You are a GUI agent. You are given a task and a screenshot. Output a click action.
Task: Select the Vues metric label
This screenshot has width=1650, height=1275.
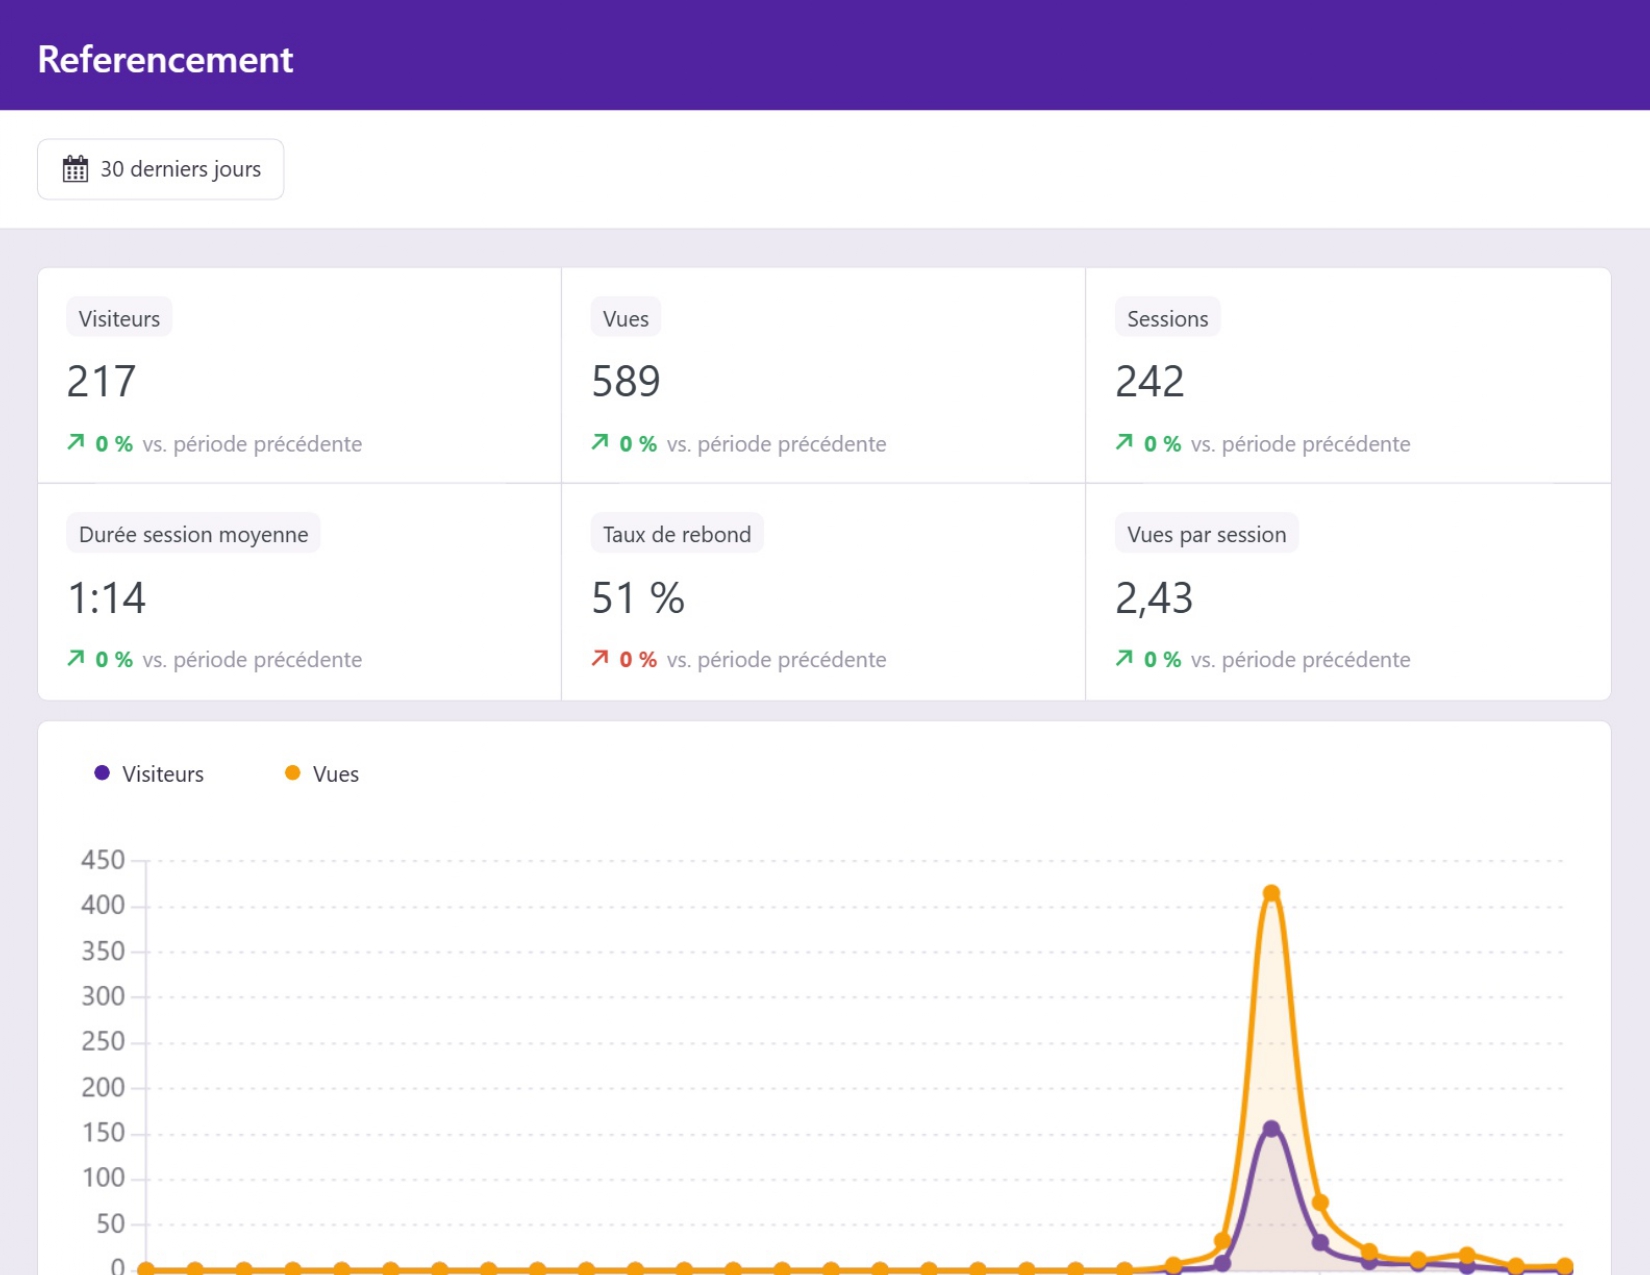[626, 318]
